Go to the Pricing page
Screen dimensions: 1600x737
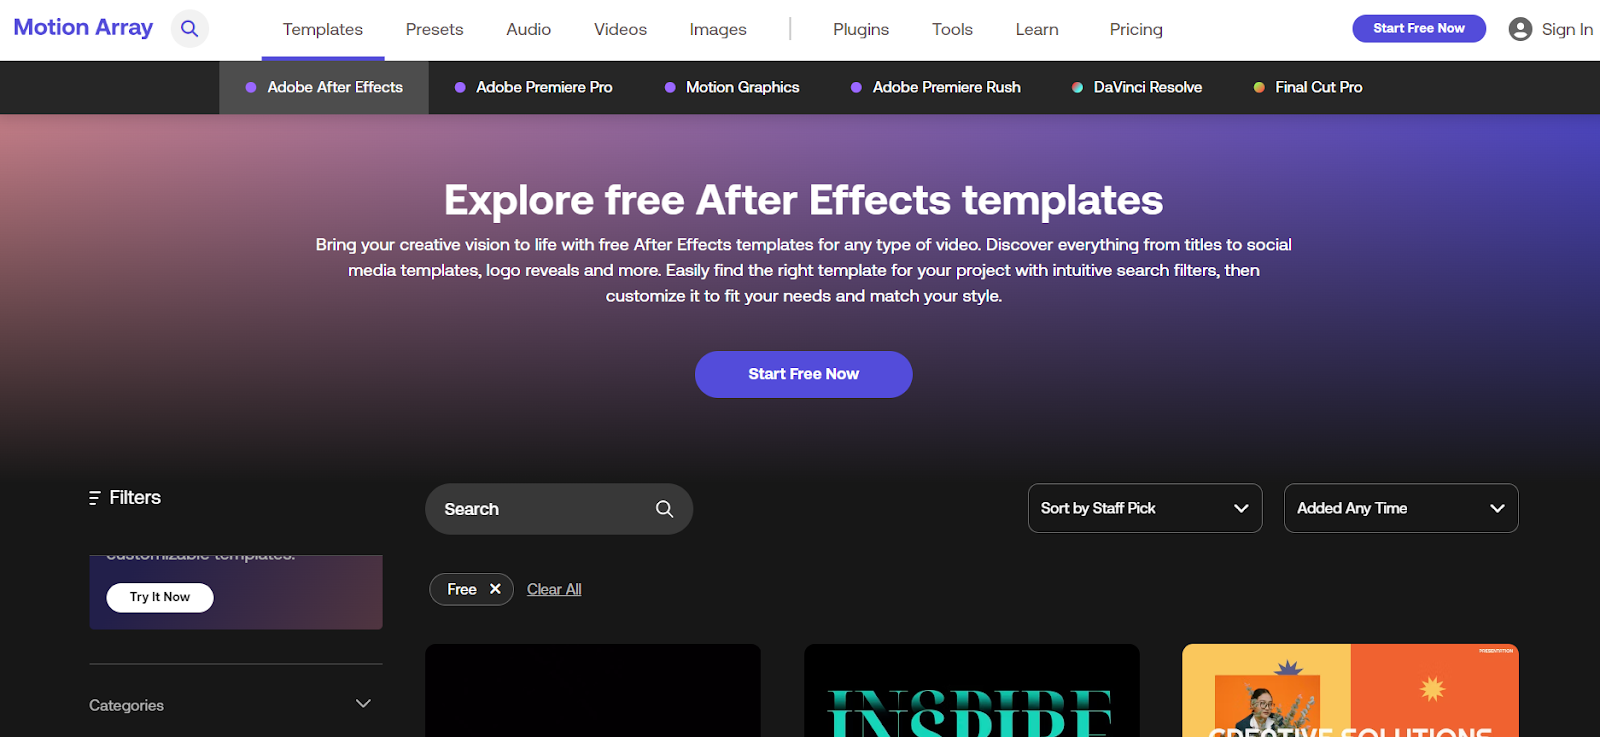click(1136, 30)
